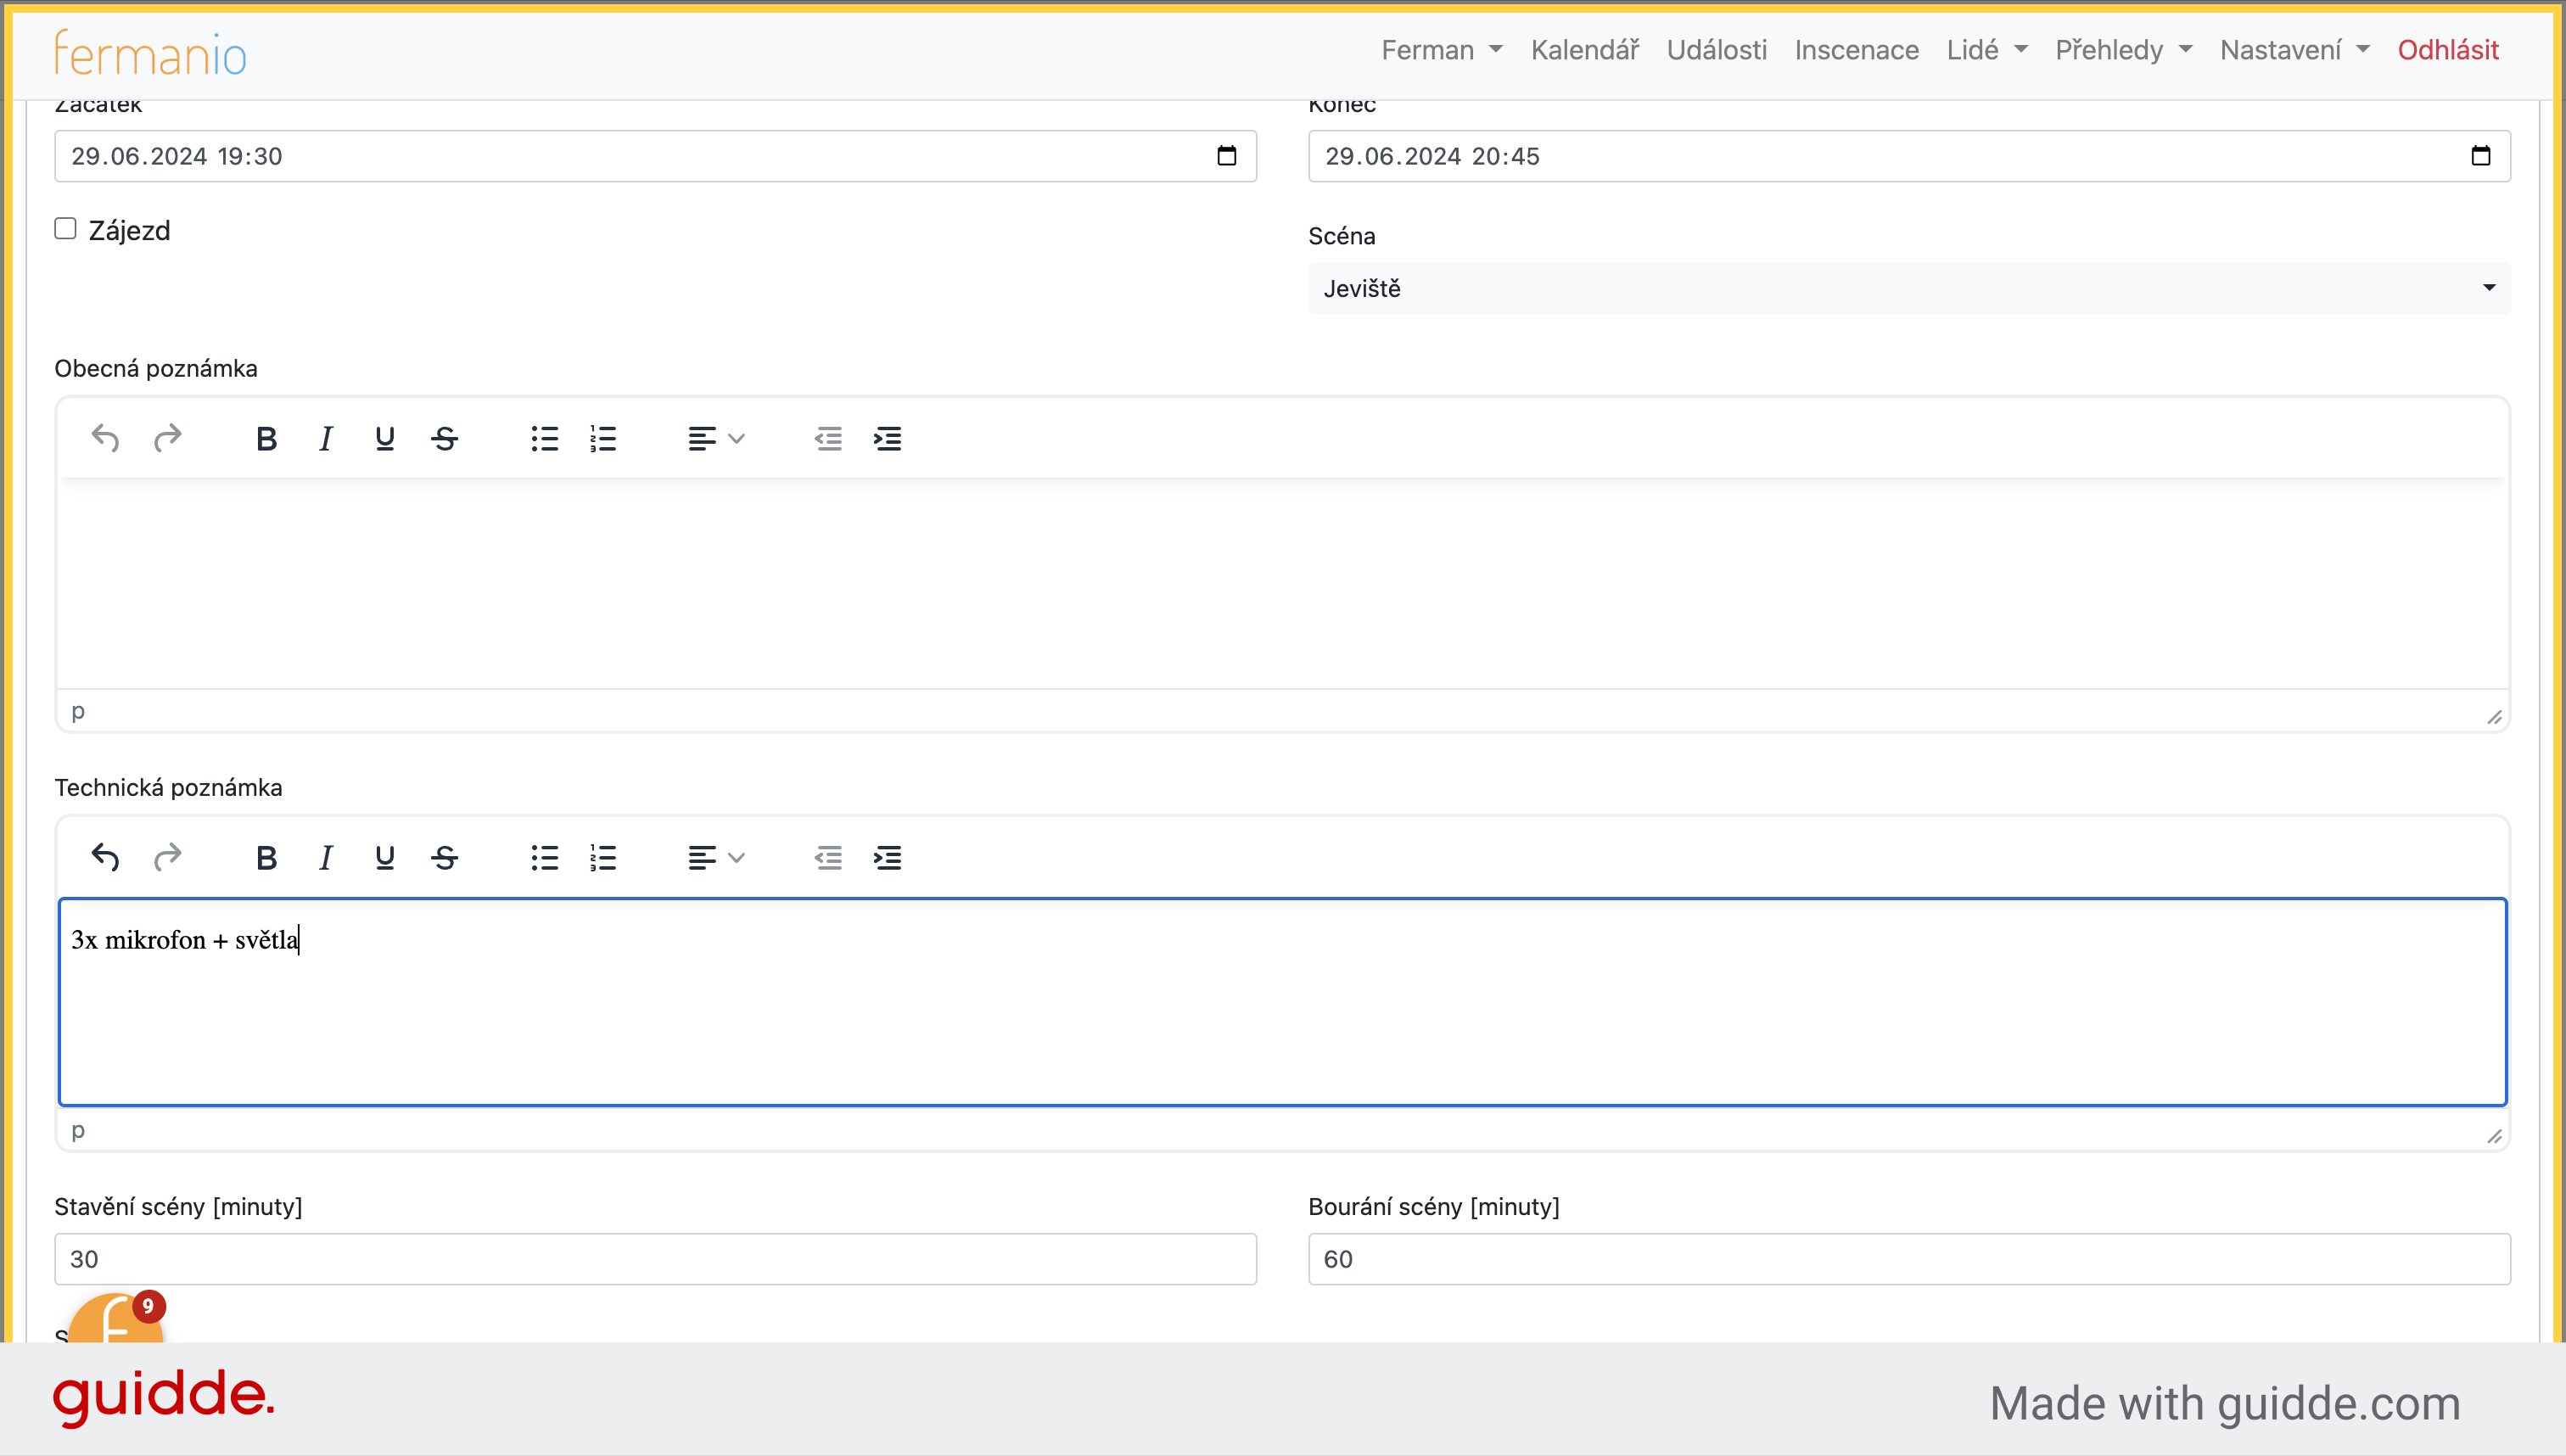The image size is (2566, 1456).
Task: Toggle bold in Obecná poznámka toolbar
Action: [x=266, y=438]
